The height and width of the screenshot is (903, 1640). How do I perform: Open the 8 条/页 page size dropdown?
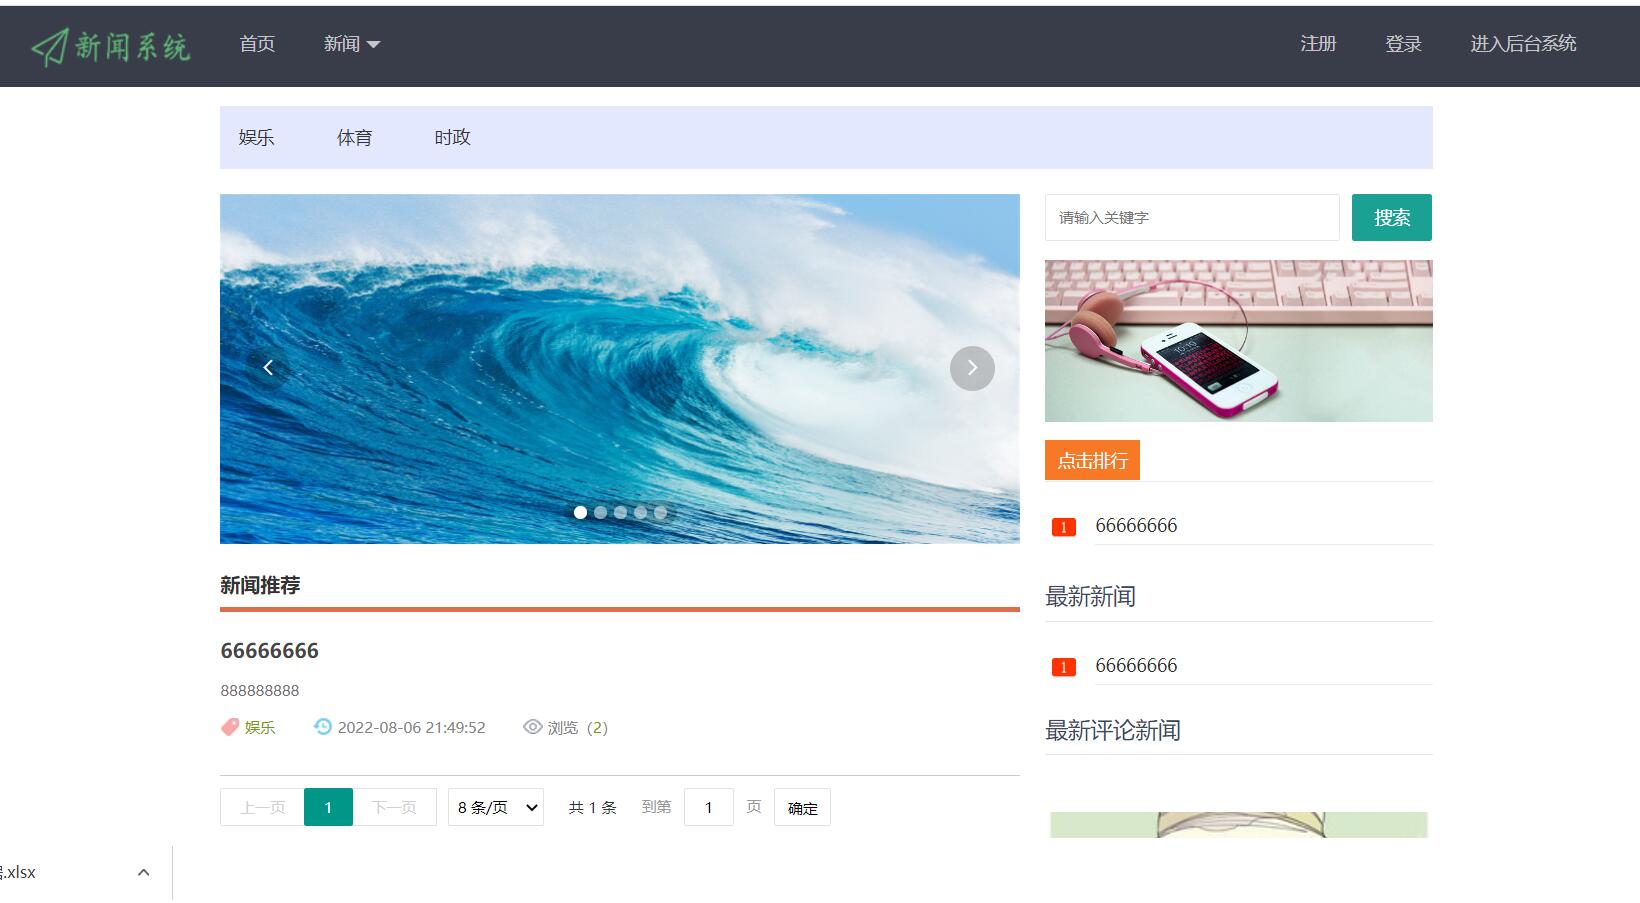(x=496, y=807)
